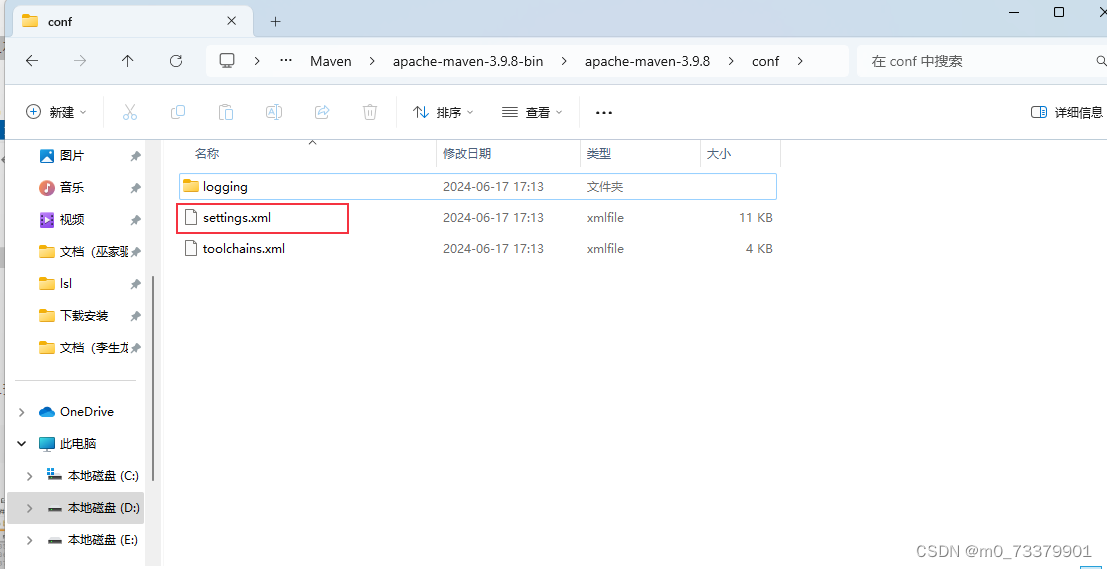
Task: Open the 查看 (View) dropdown
Action: [532, 112]
